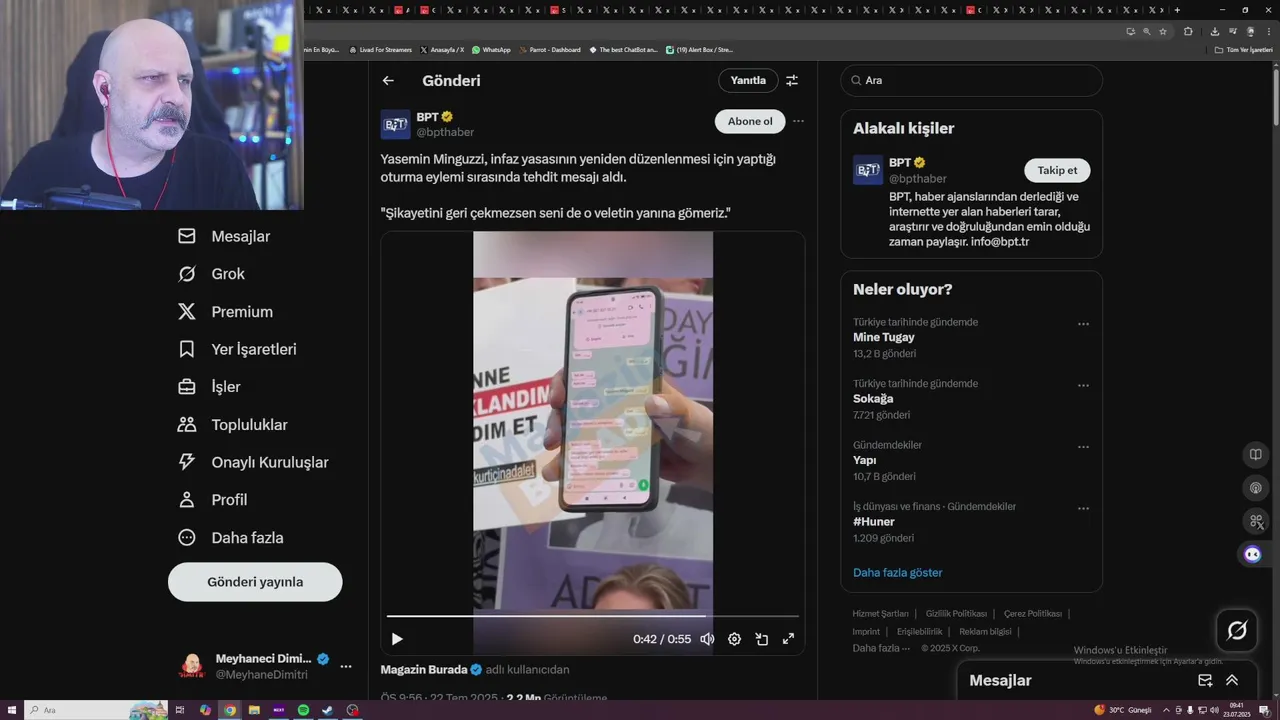This screenshot has height=720, width=1280.
Task: Click Abone ol on the BPT post
Action: click(x=750, y=121)
